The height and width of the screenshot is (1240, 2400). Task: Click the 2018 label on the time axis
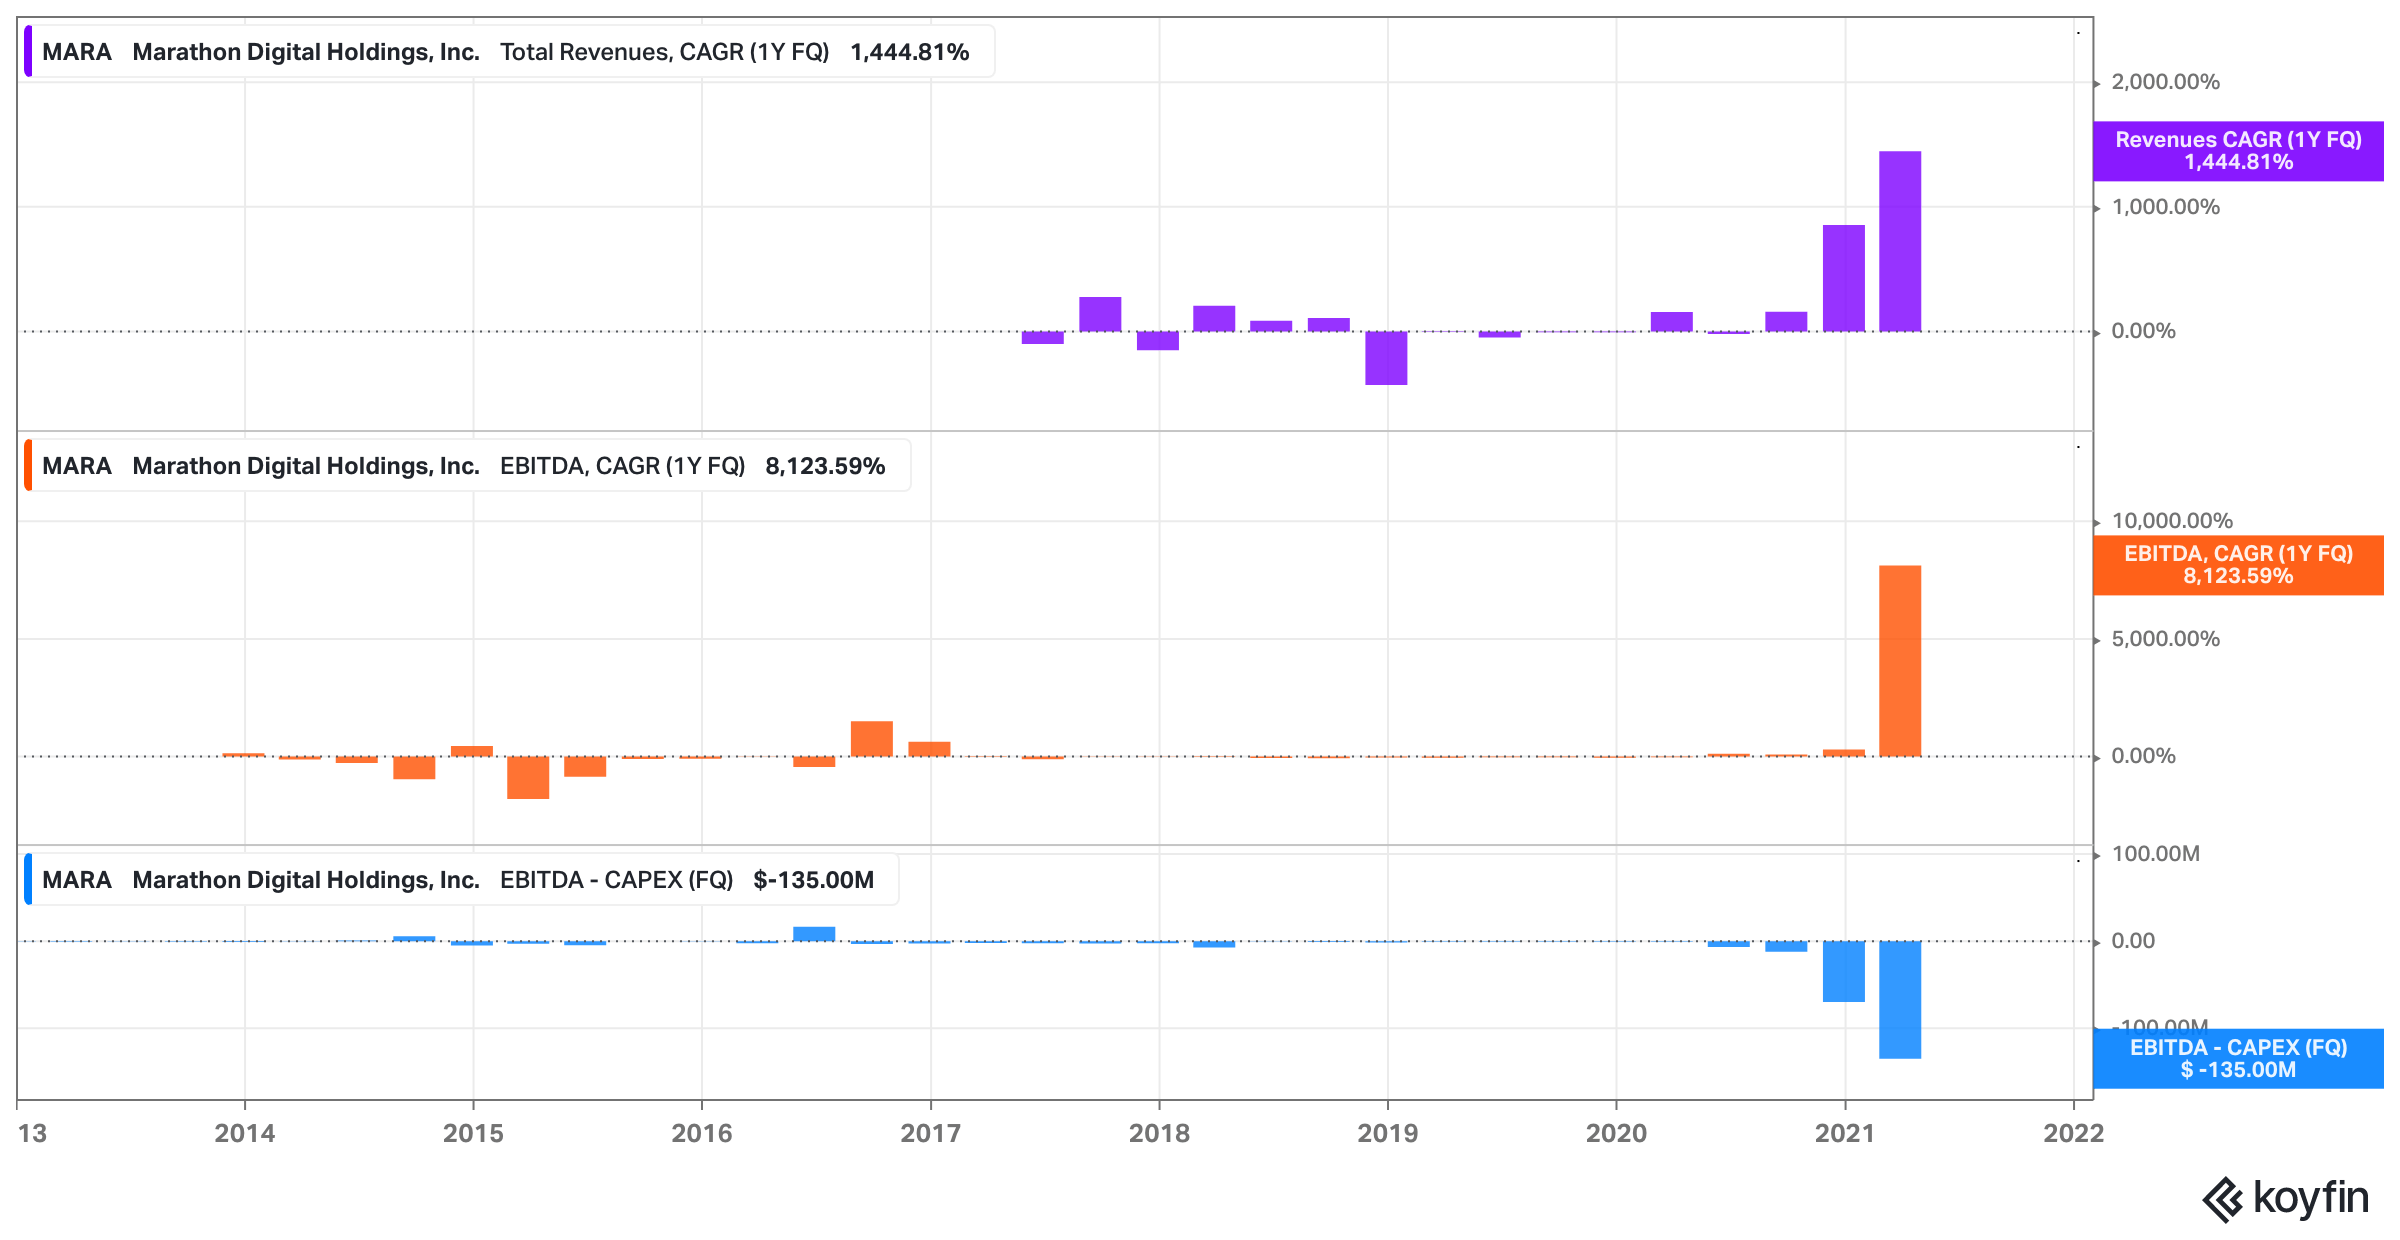[1159, 1133]
